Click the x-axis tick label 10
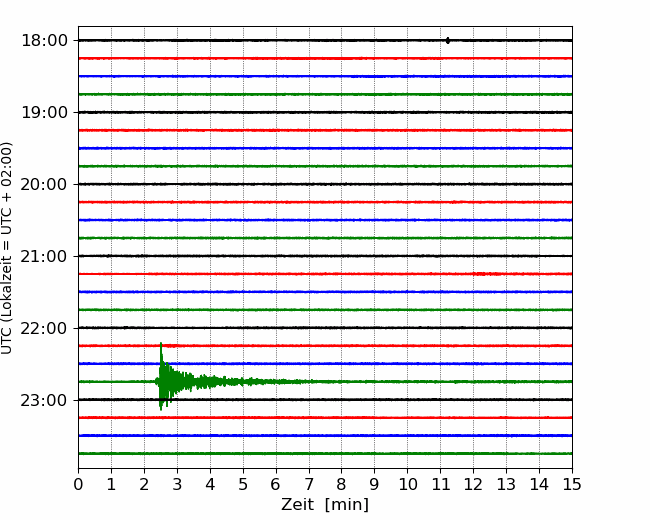 (407, 484)
